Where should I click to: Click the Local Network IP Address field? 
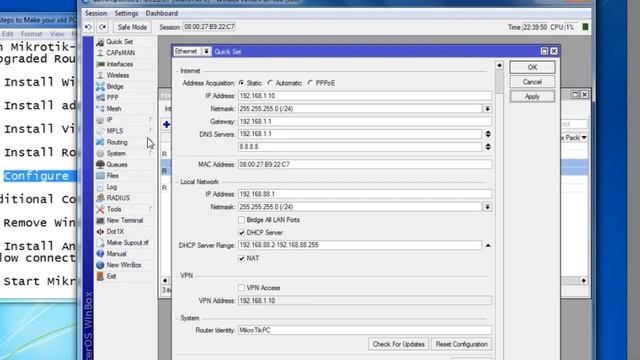click(365, 194)
